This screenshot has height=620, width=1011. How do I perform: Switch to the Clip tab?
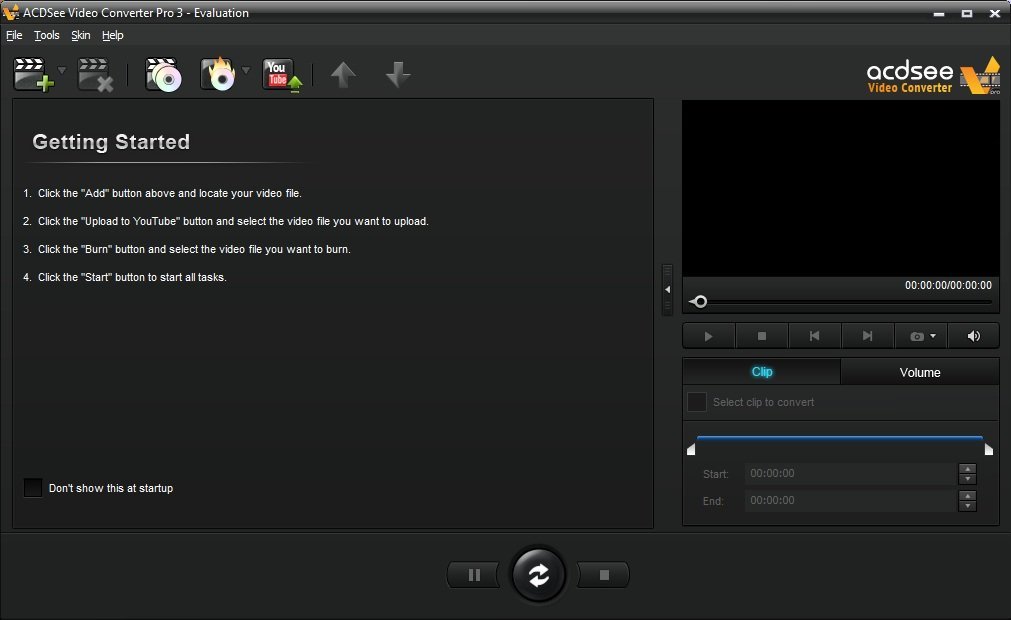(761, 372)
